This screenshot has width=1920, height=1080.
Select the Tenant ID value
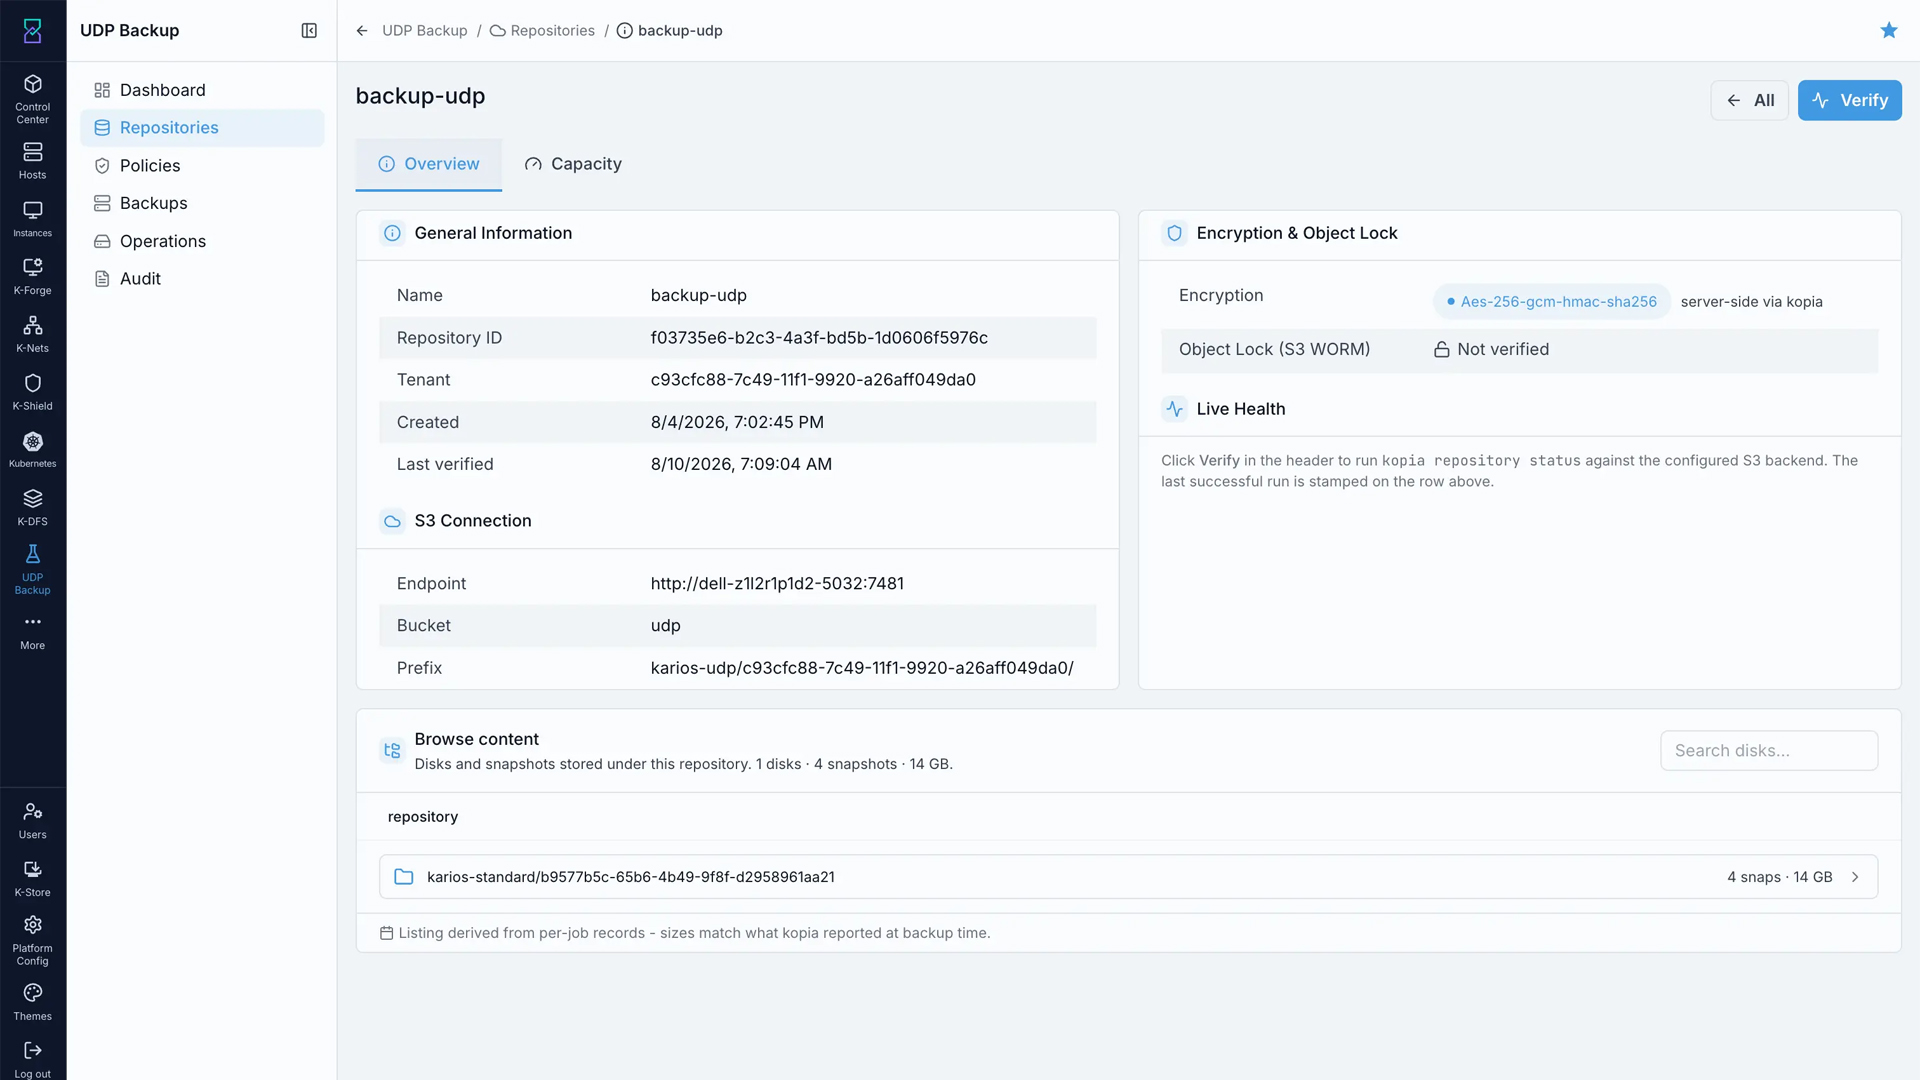pyautogui.click(x=813, y=380)
